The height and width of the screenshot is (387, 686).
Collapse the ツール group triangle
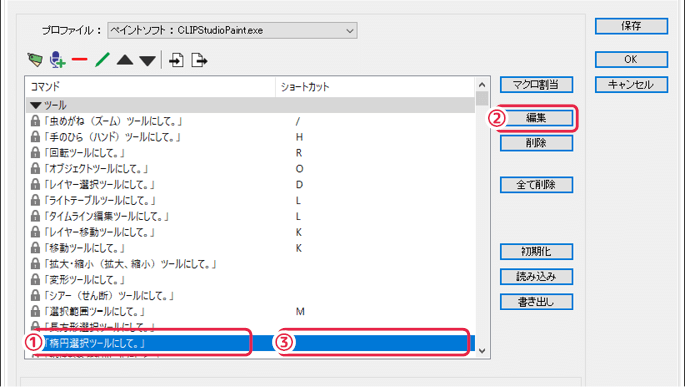(x=36, y=105)
